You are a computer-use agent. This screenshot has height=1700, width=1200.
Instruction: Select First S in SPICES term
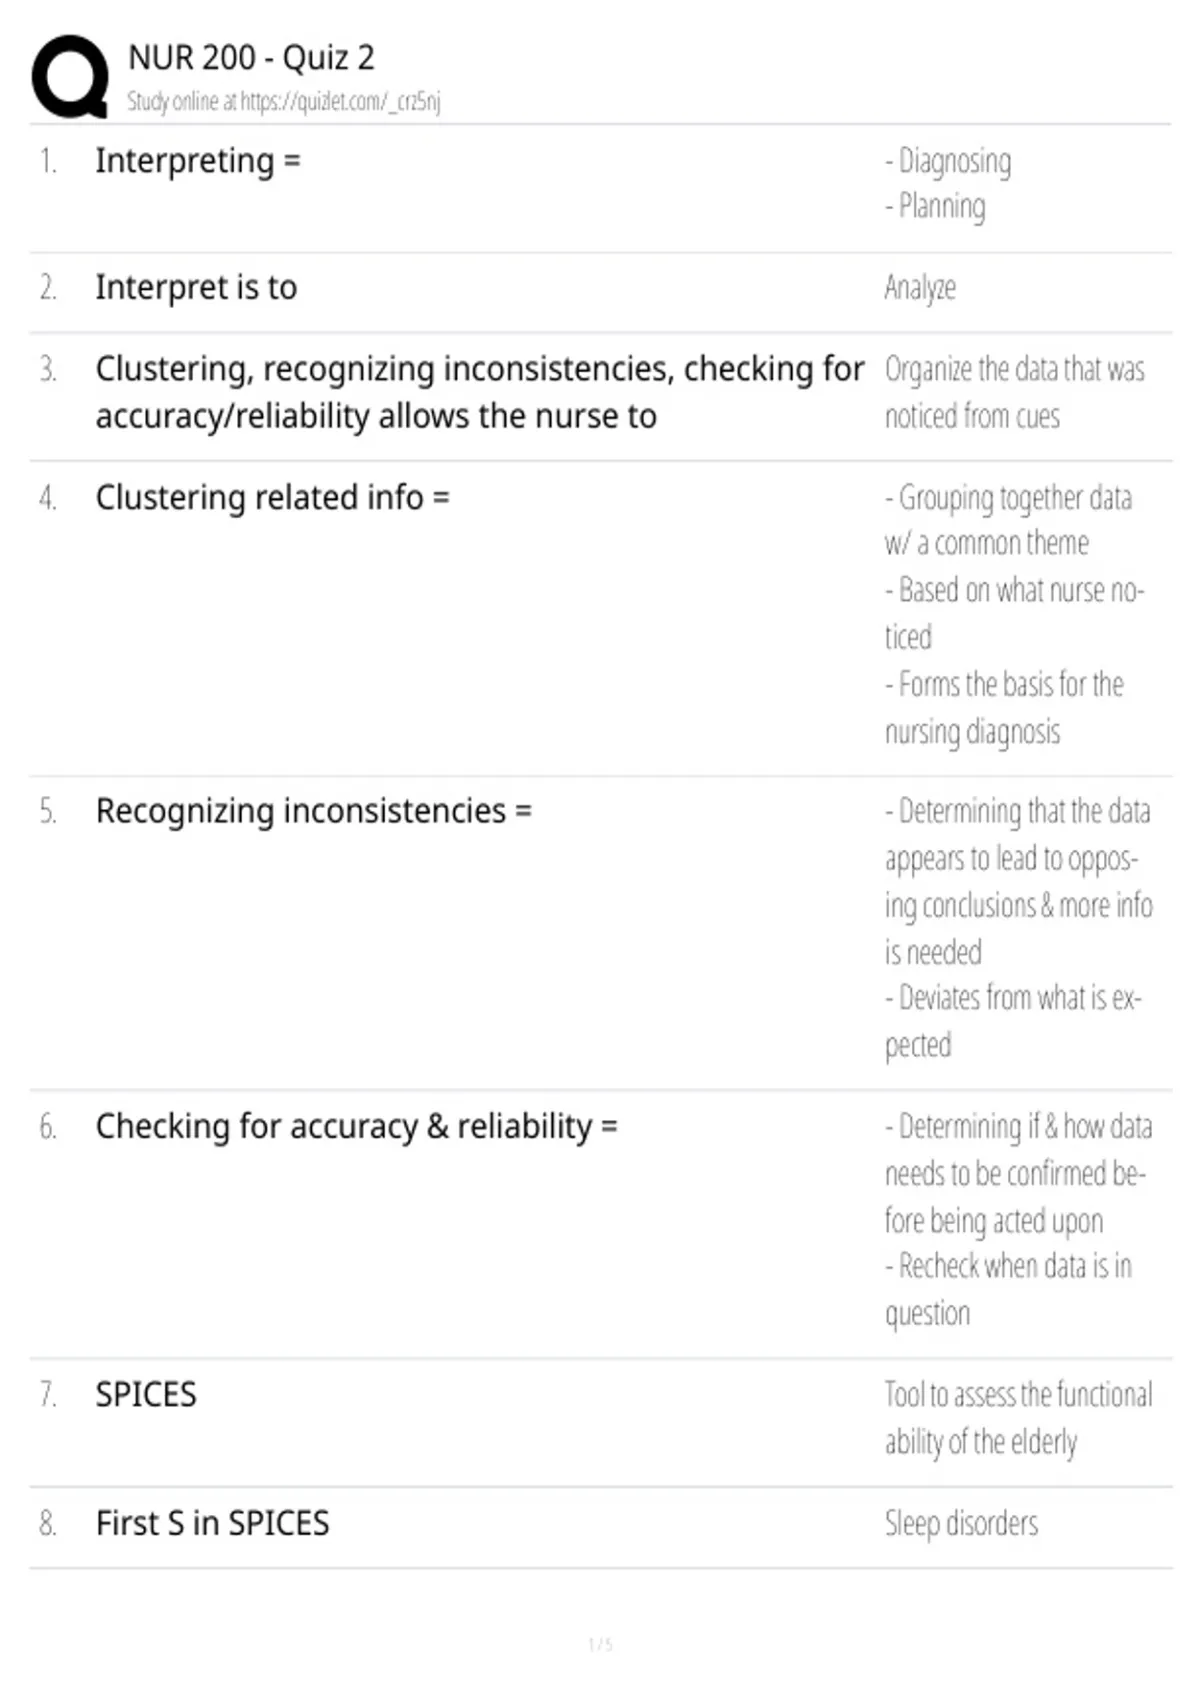pos(212,1524)
